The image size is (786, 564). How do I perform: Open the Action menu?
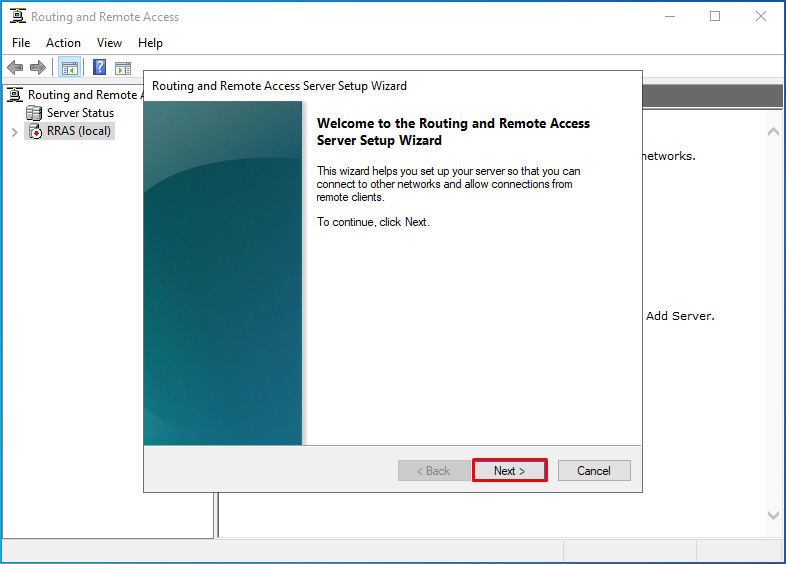coord(63,43)
